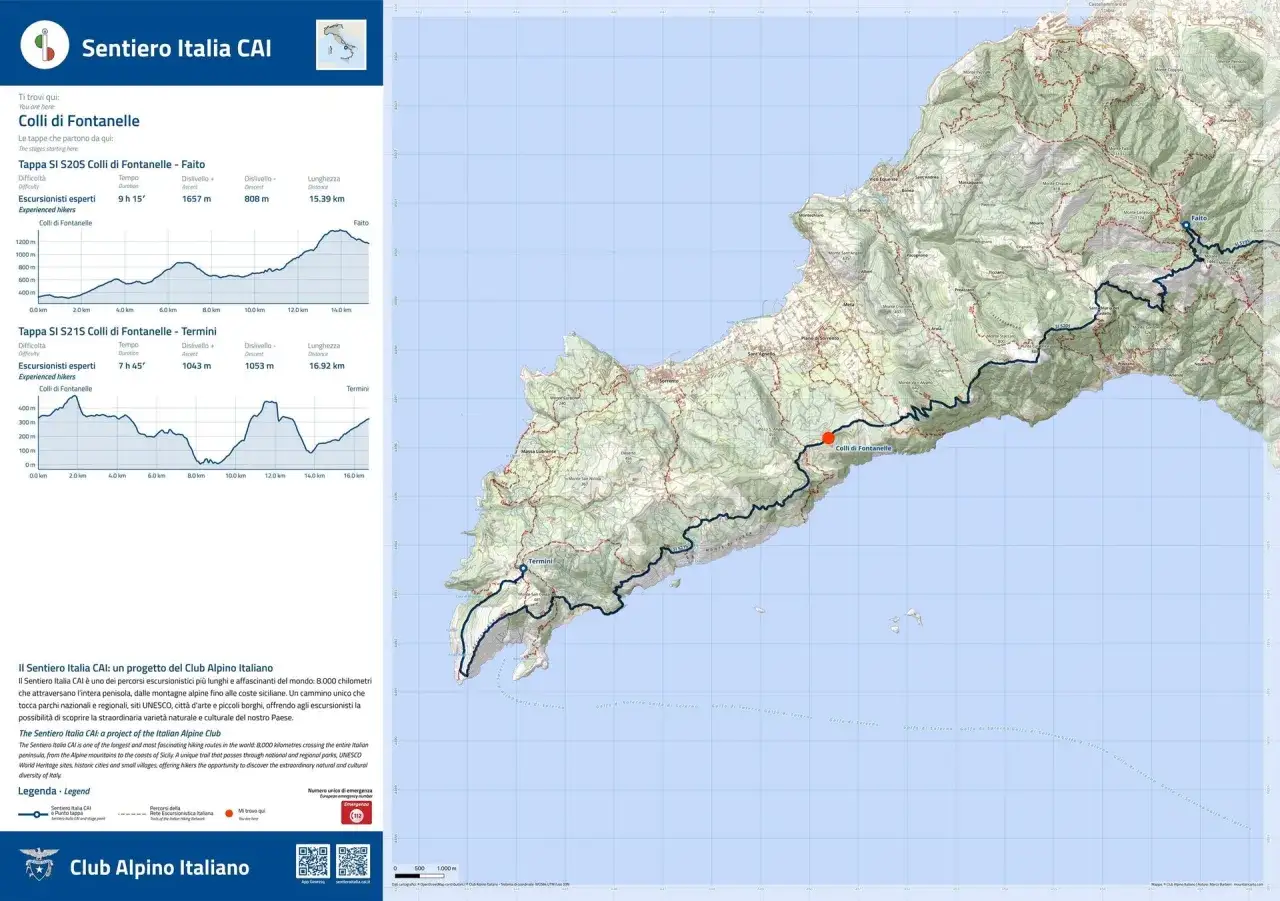Viewport: 1280px width, 901px height.
Task: Click the 'Vico Equense' label on the map
Action: click(x=882, y=180)
